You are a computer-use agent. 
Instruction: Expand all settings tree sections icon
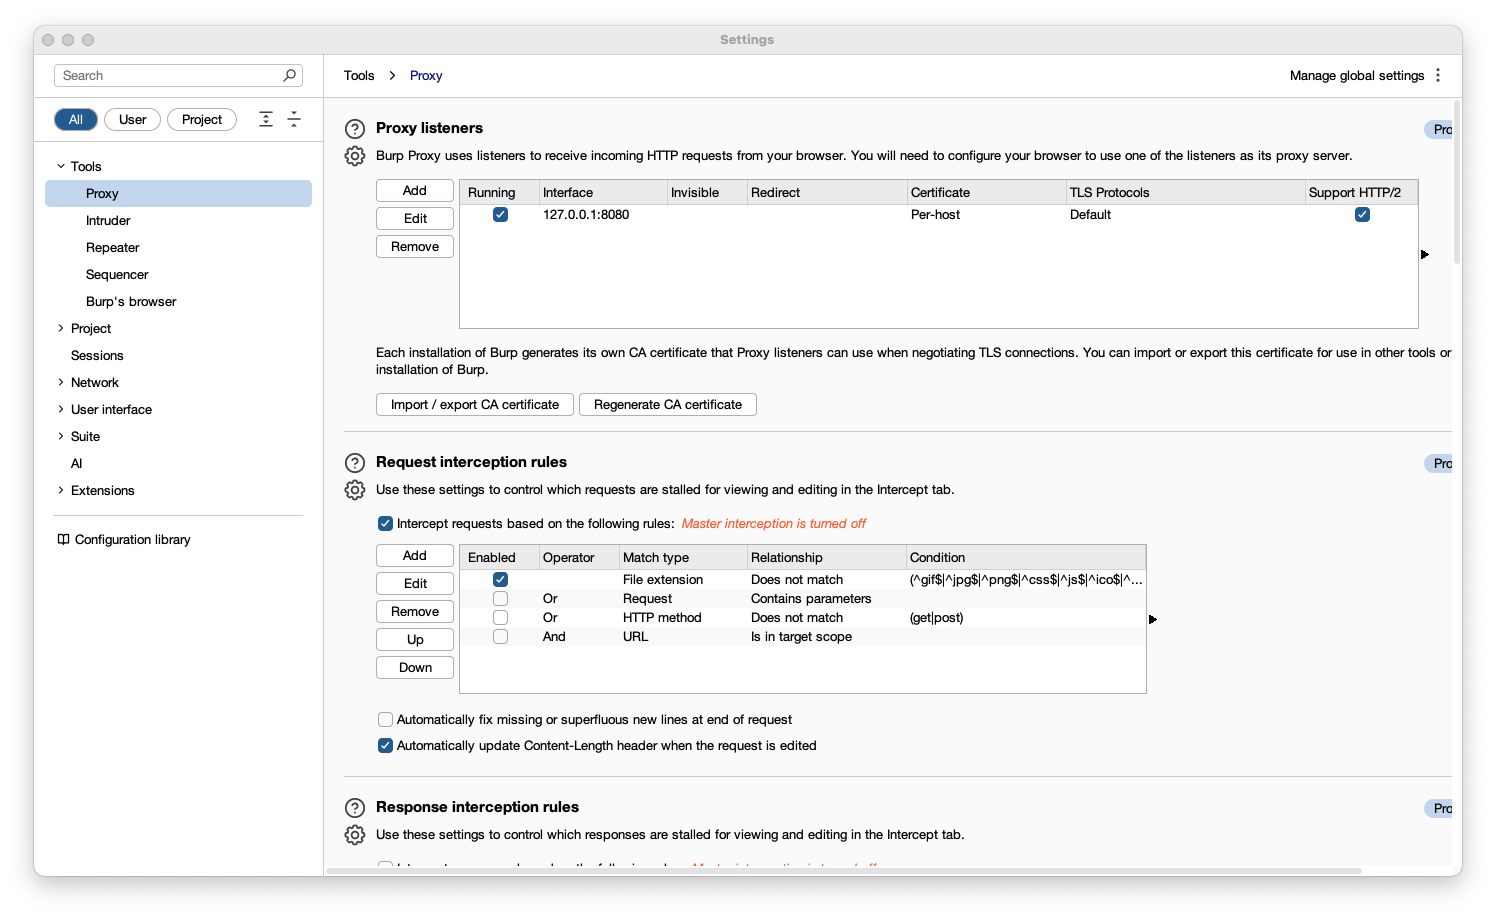click(x=266, y=119)
